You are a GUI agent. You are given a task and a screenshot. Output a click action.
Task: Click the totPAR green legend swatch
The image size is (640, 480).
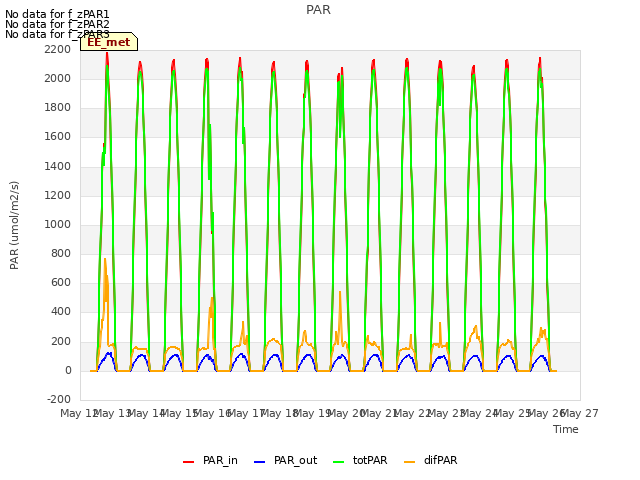(x=338, y=462)
